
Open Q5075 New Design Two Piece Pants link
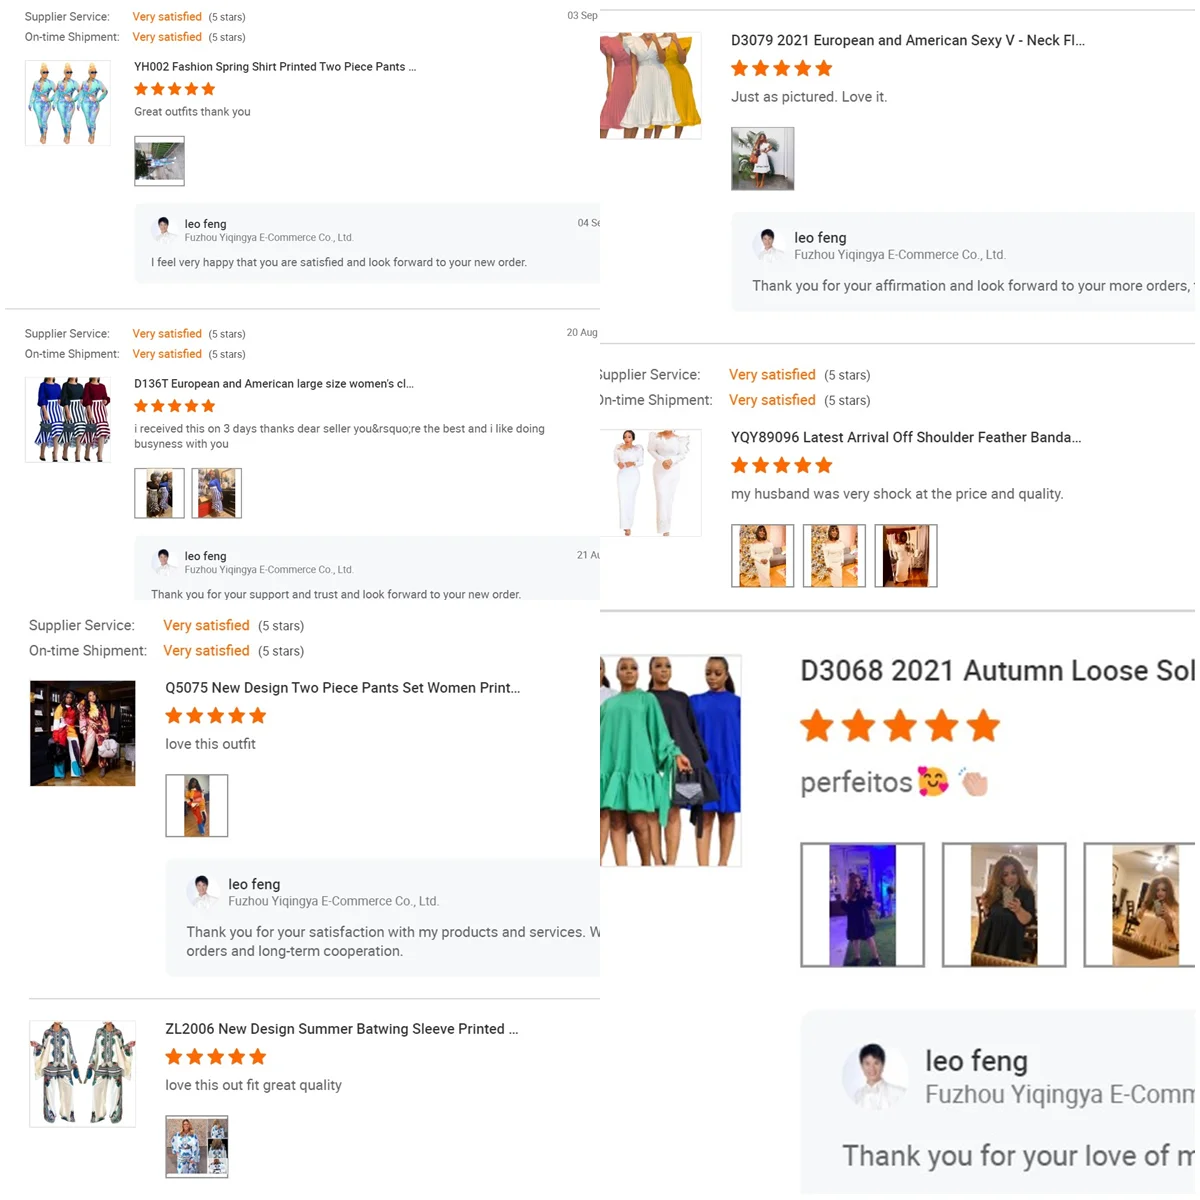click(342, 688)
